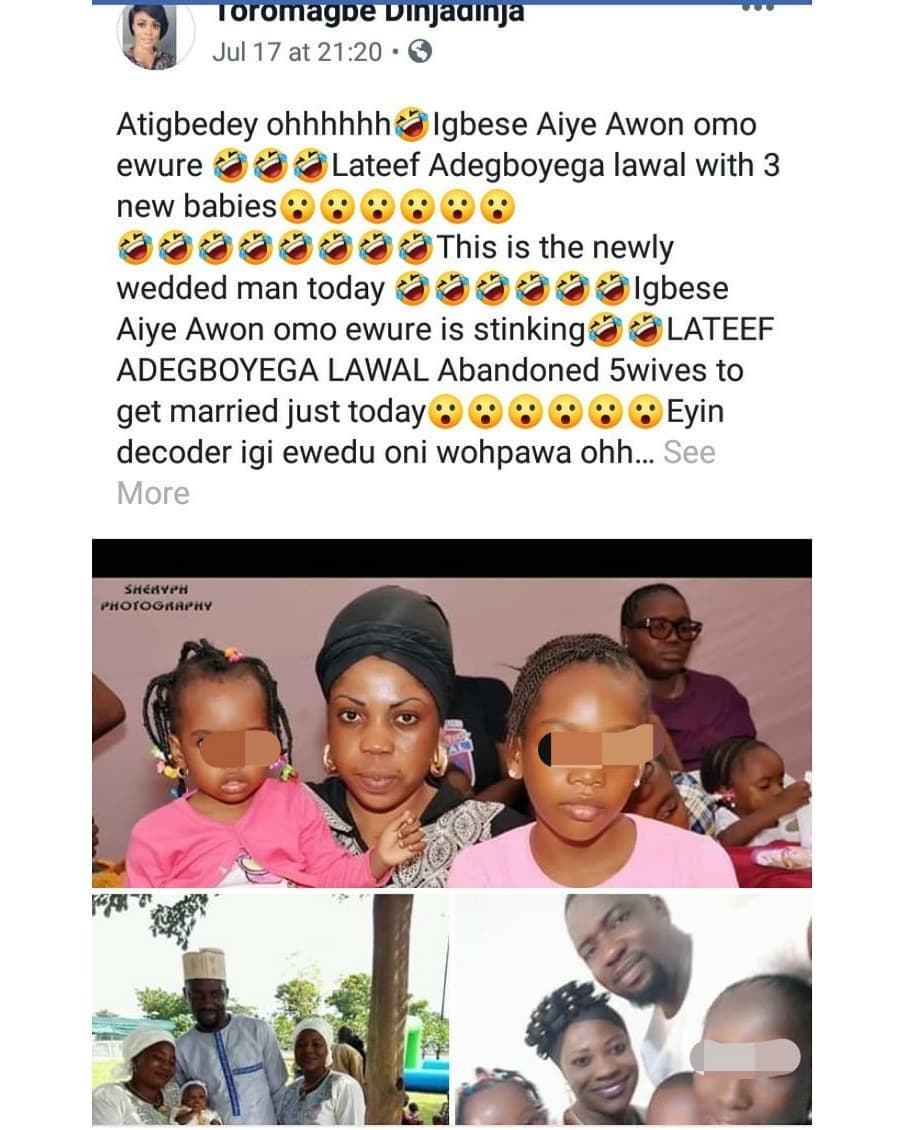Click the Sheryph Photography watermark
The height and width of the screenshot is (1130, 904).
pos(156,597)
